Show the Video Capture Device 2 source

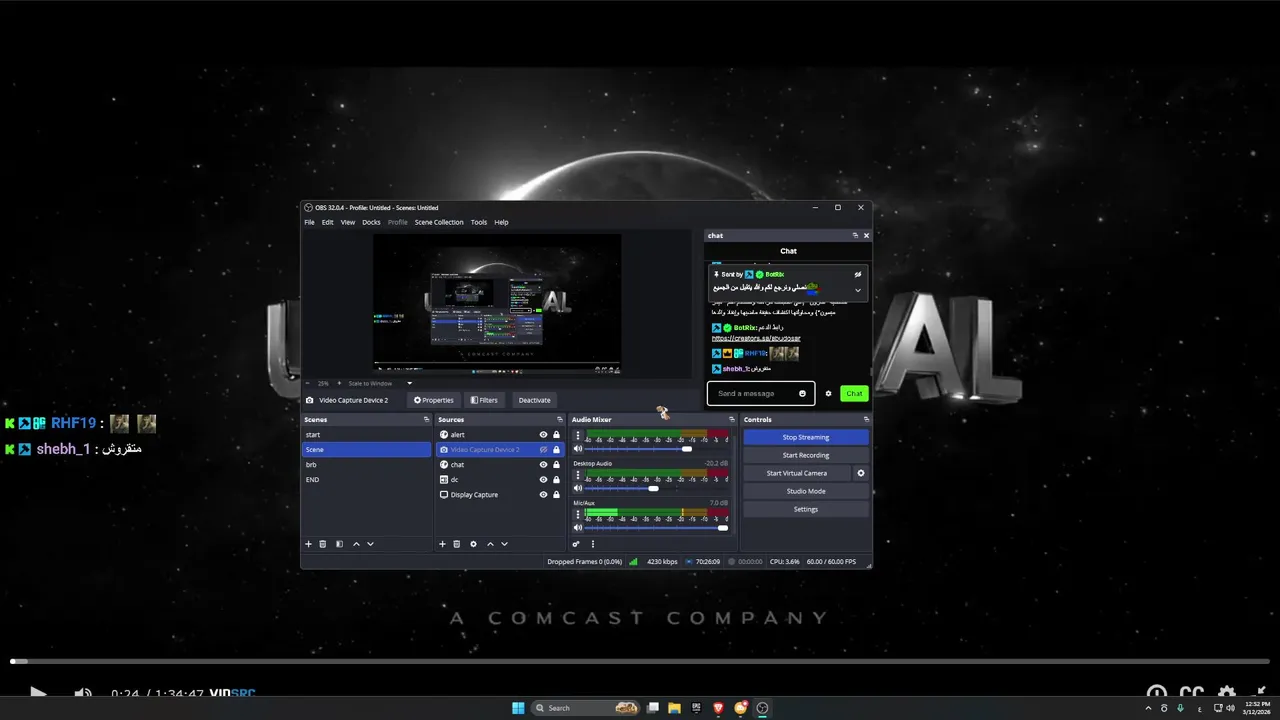click(543, 450)
